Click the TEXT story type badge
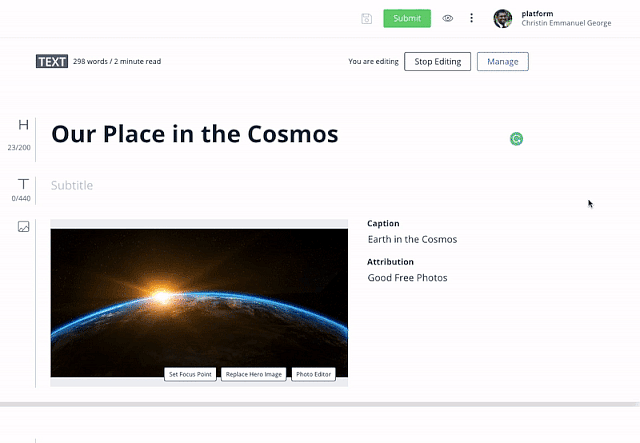640x443 pixels. (52, 61)
